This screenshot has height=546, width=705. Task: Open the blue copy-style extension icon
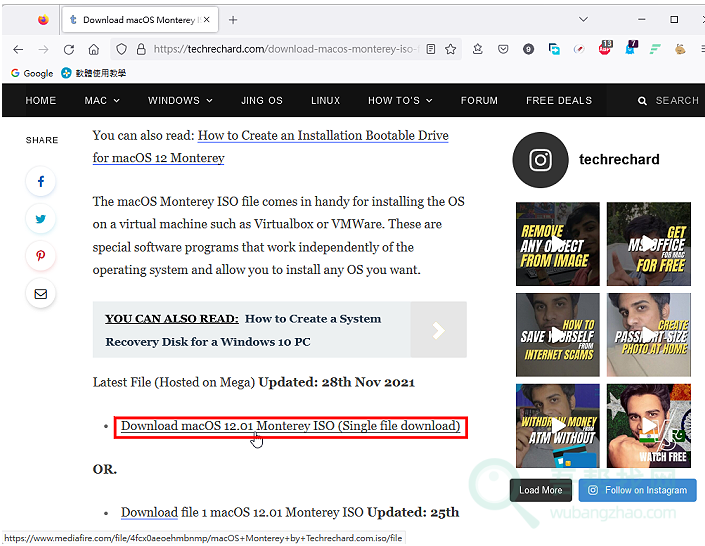pyautogui.click(x=554, y=49)
